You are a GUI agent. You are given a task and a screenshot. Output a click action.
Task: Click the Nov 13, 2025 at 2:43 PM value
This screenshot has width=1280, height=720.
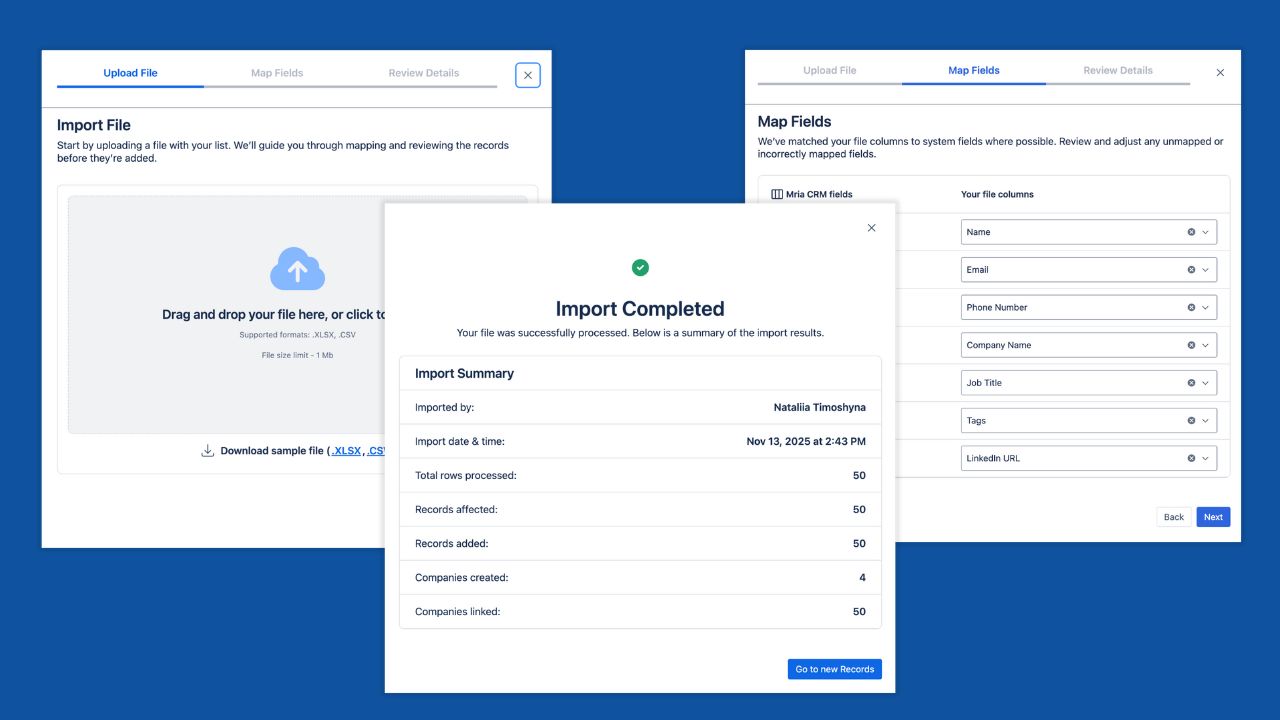pyautogui.click(x=806, y=441)
